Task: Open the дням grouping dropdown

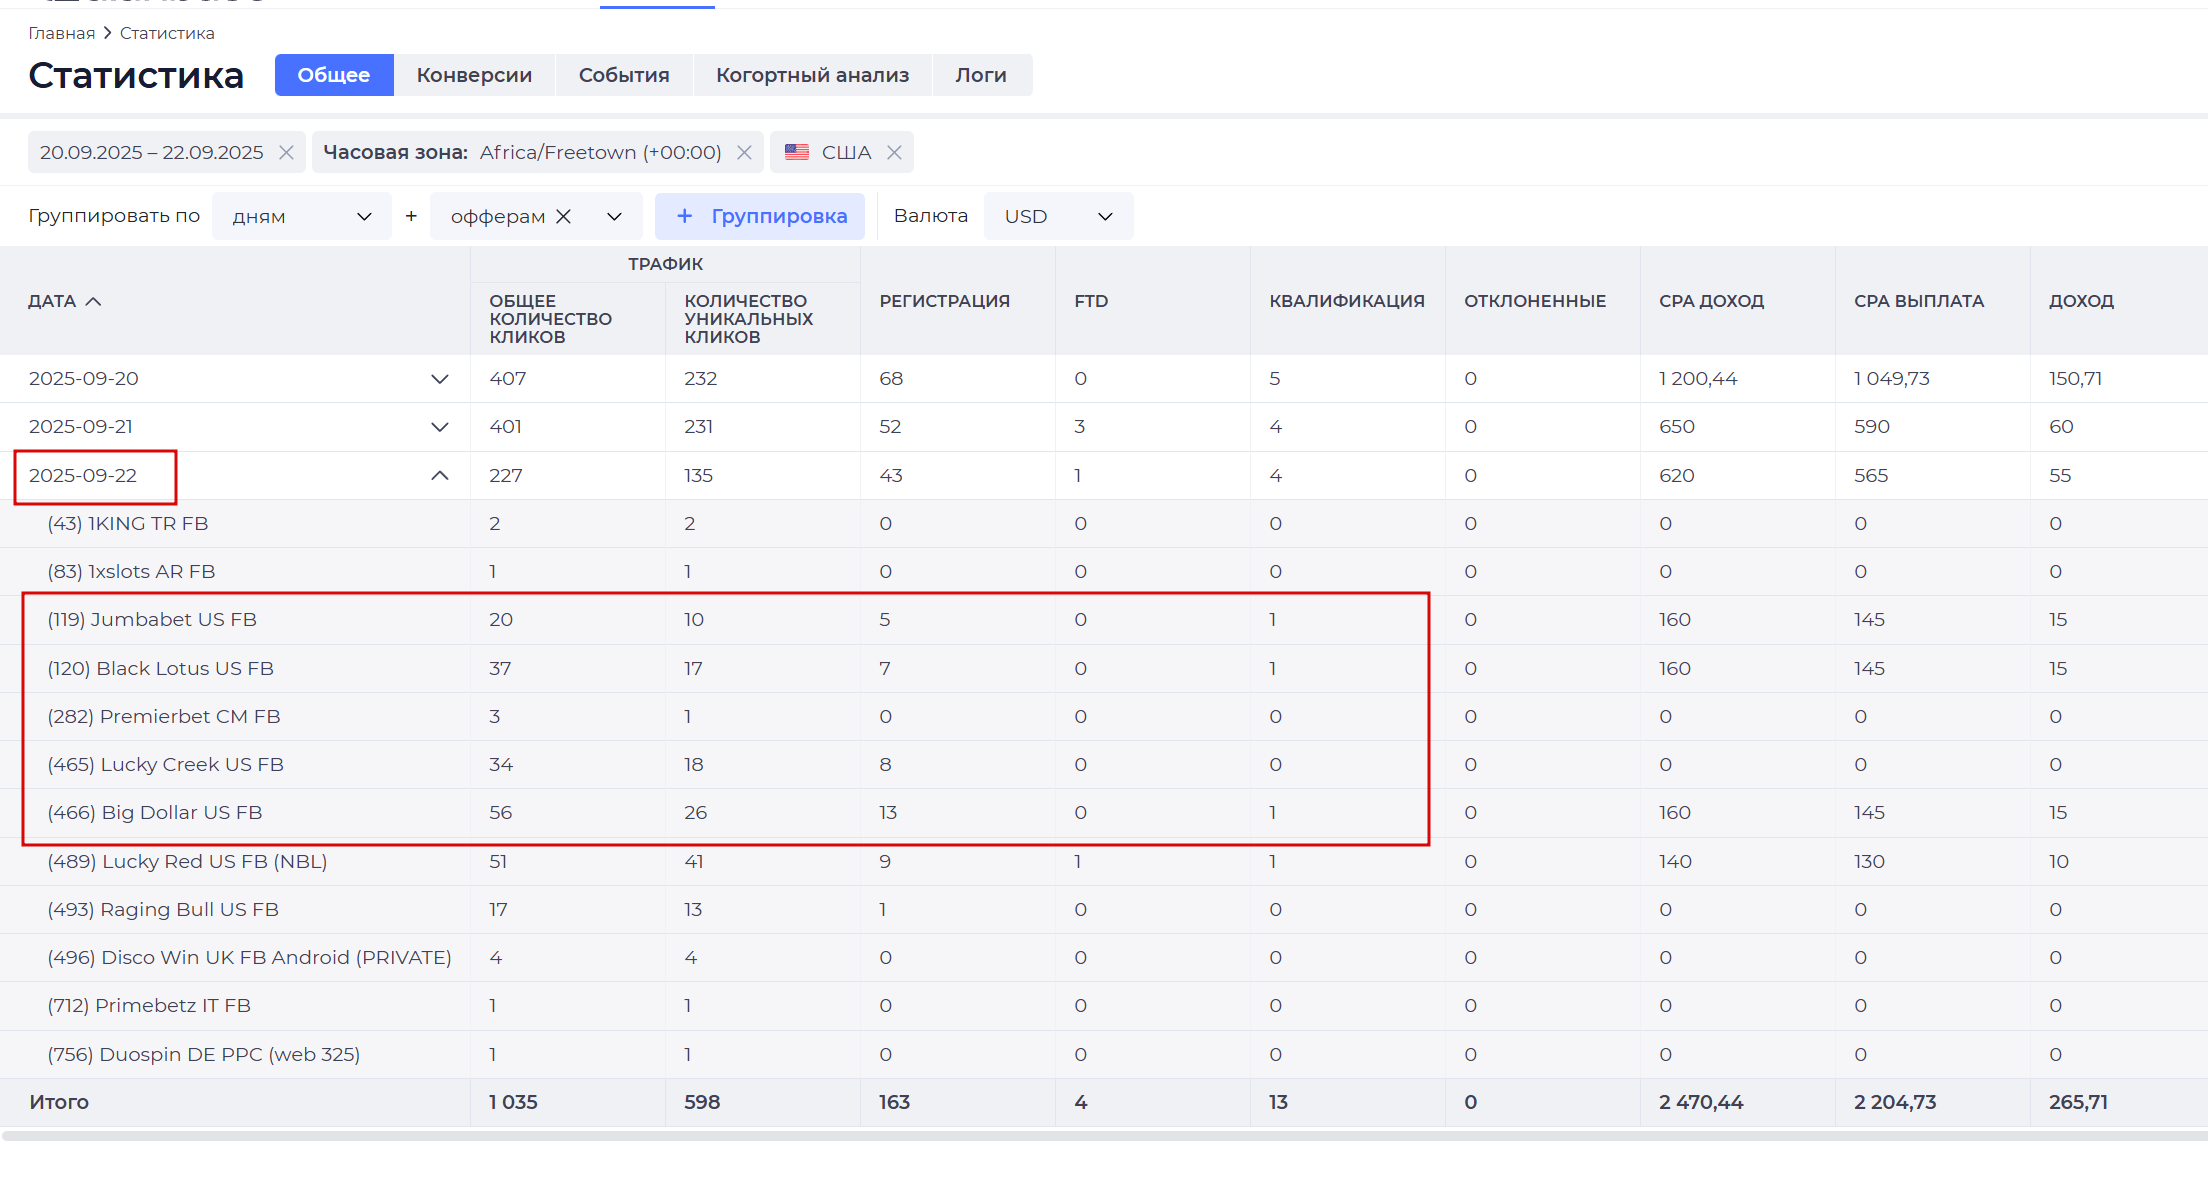Action: (301, 216)
